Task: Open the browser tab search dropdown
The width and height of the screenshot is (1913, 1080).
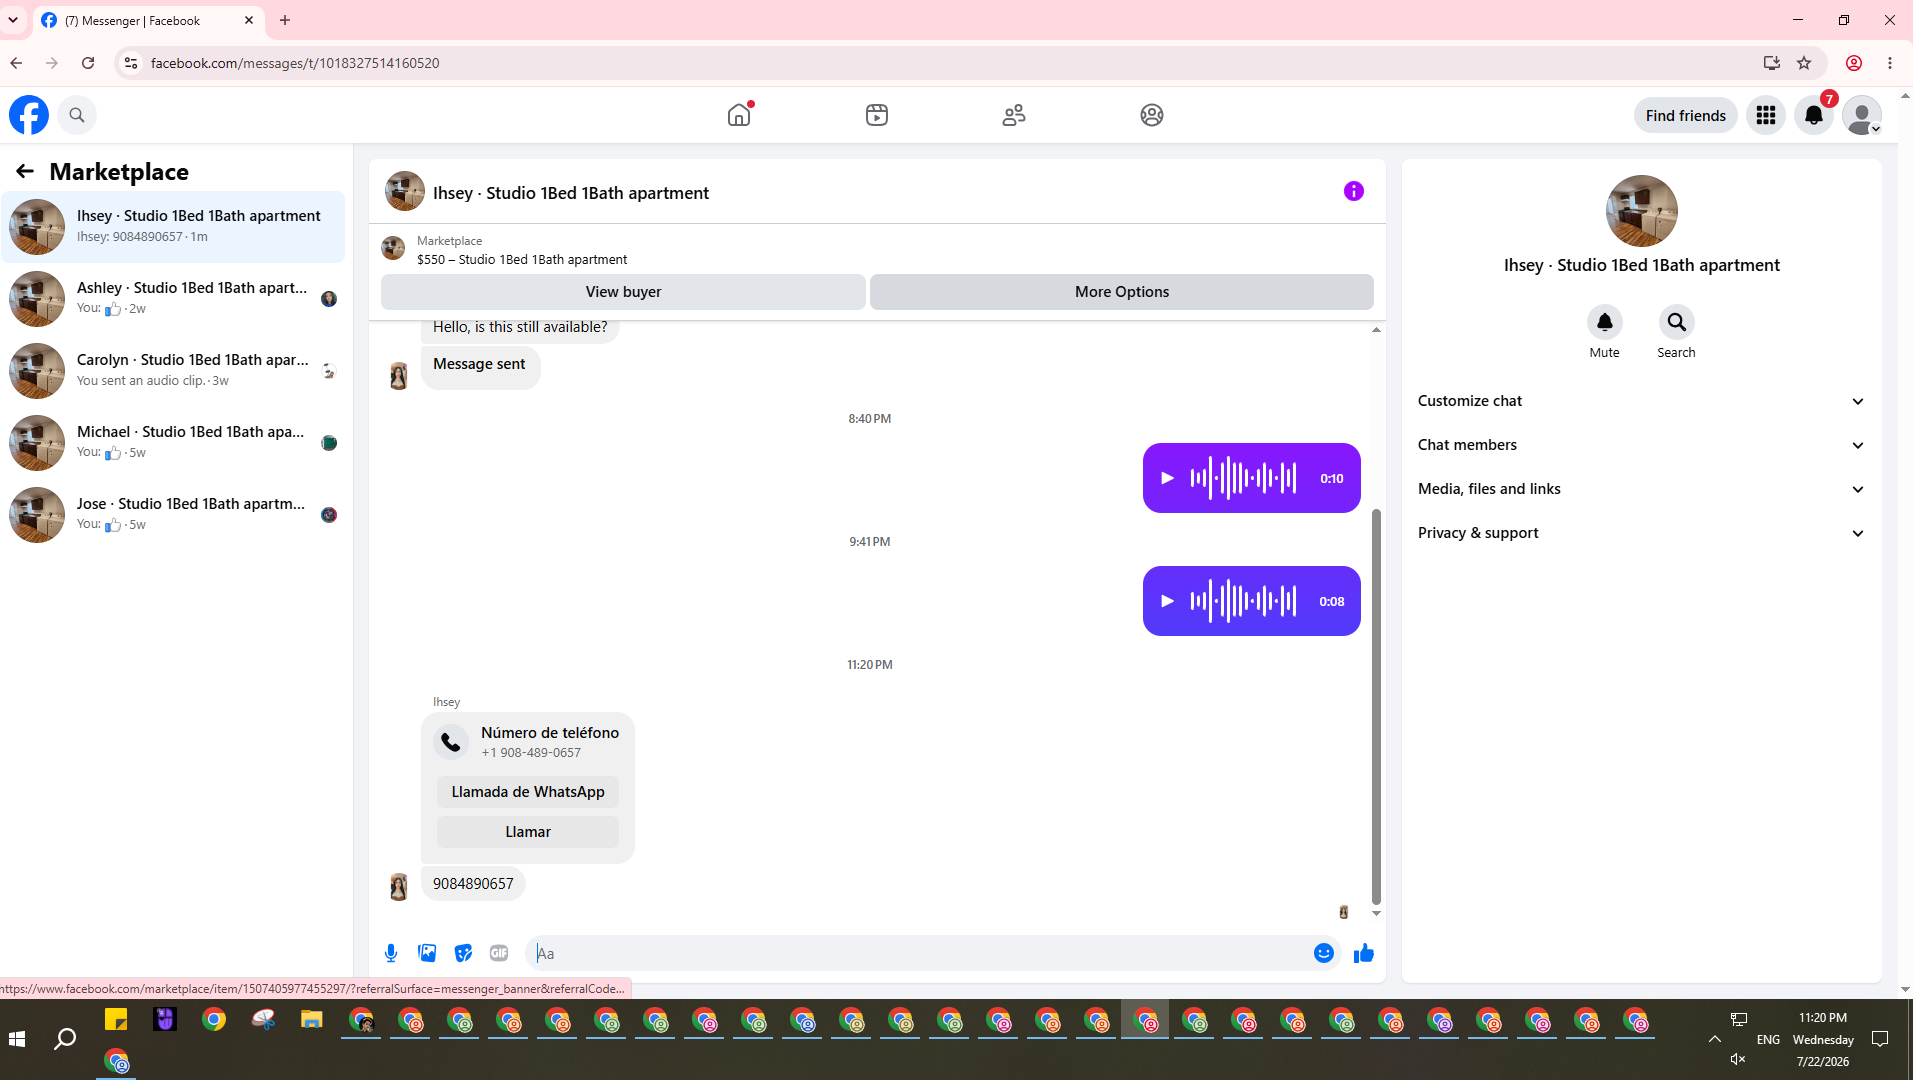Action: coord(13,20)
